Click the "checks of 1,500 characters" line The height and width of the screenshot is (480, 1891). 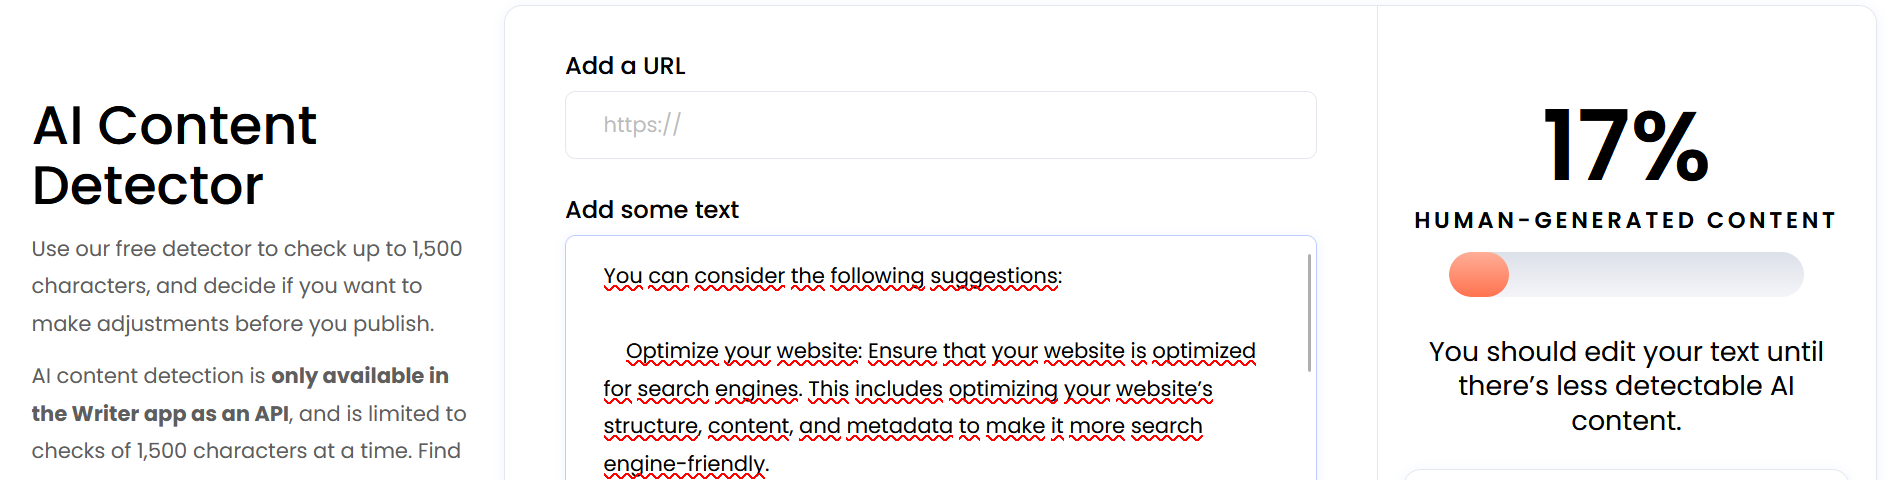pyautogui.click(x=246, y=451)
